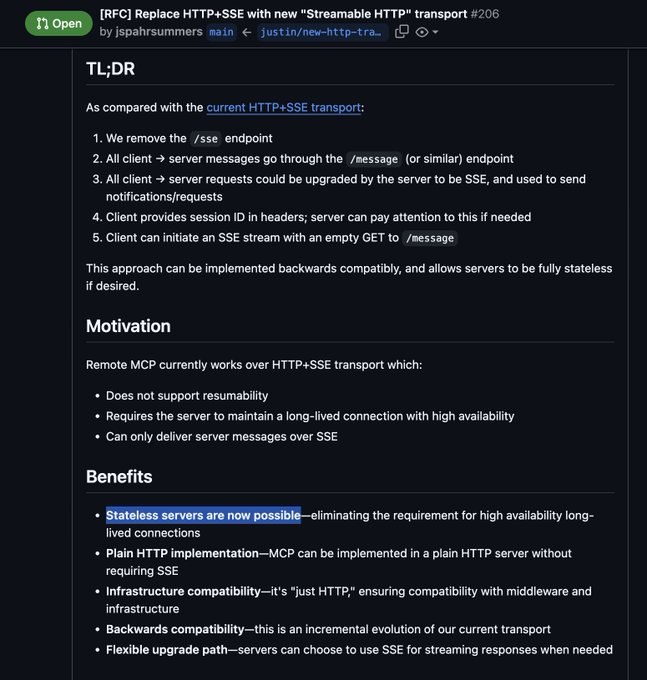This screenshot has width=647, height=680.
Task: Open the eye watch dropdown
Action: click(x=427, y=32)
